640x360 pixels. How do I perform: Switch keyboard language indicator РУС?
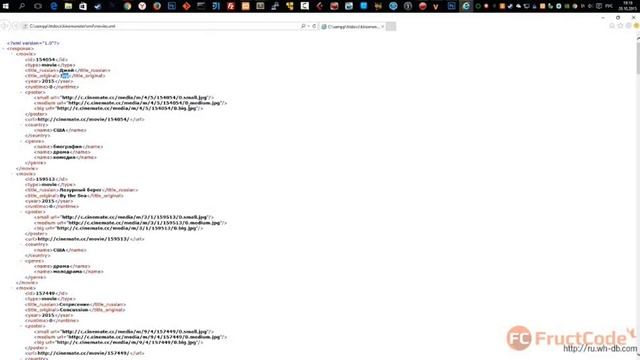coord(609,6)
